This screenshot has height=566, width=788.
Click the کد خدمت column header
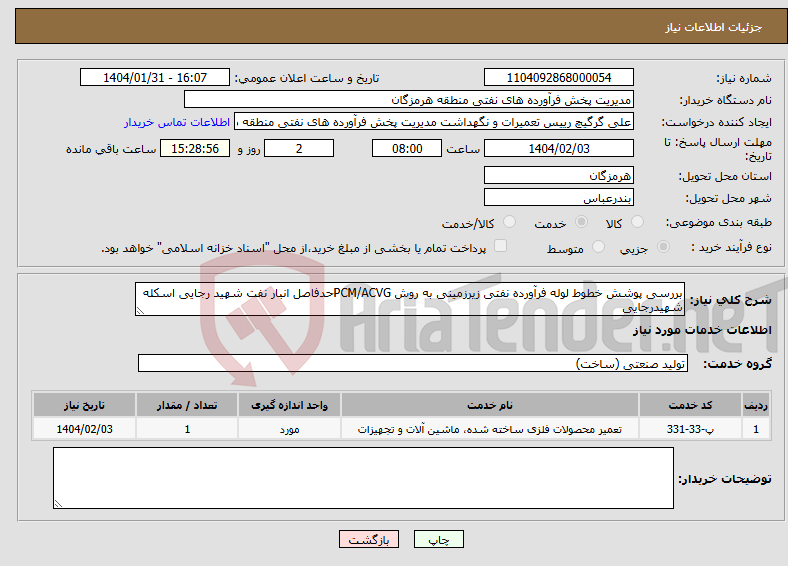[x=691, y=405]
